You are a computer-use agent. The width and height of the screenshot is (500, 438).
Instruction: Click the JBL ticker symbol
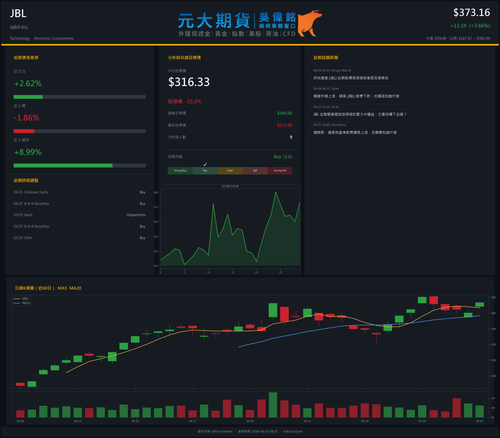pyautogui.click(x=18, y=13)
